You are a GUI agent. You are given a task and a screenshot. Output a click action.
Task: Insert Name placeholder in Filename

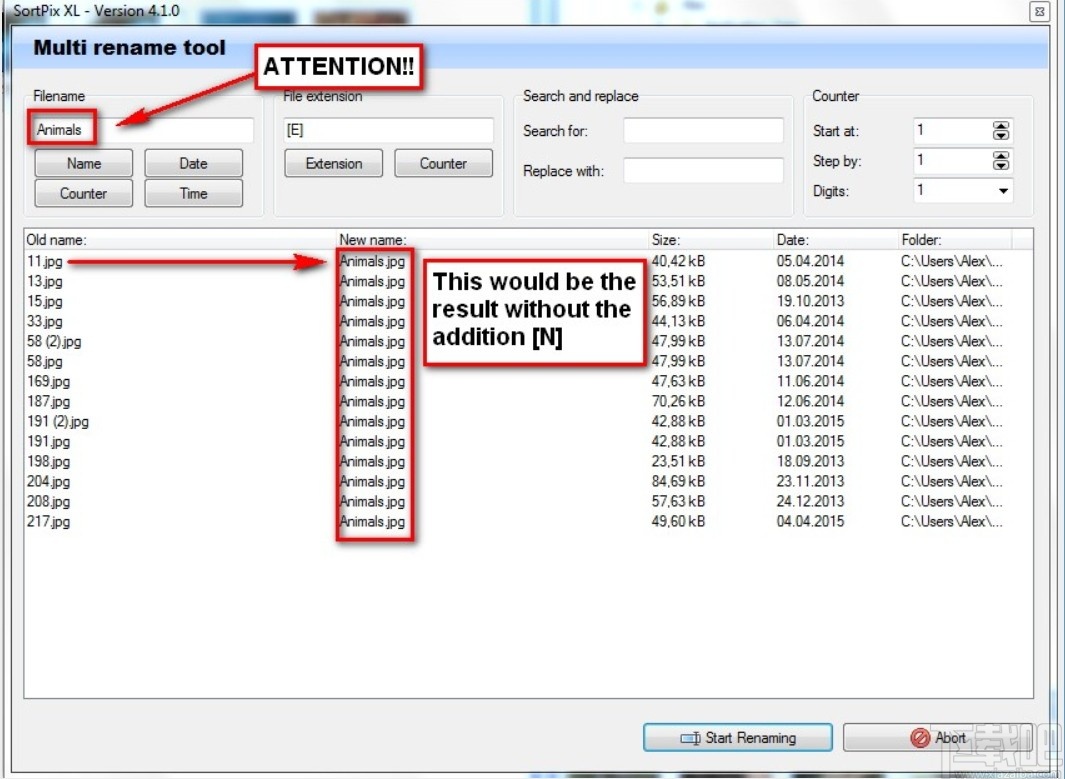[x=84, y=164]
